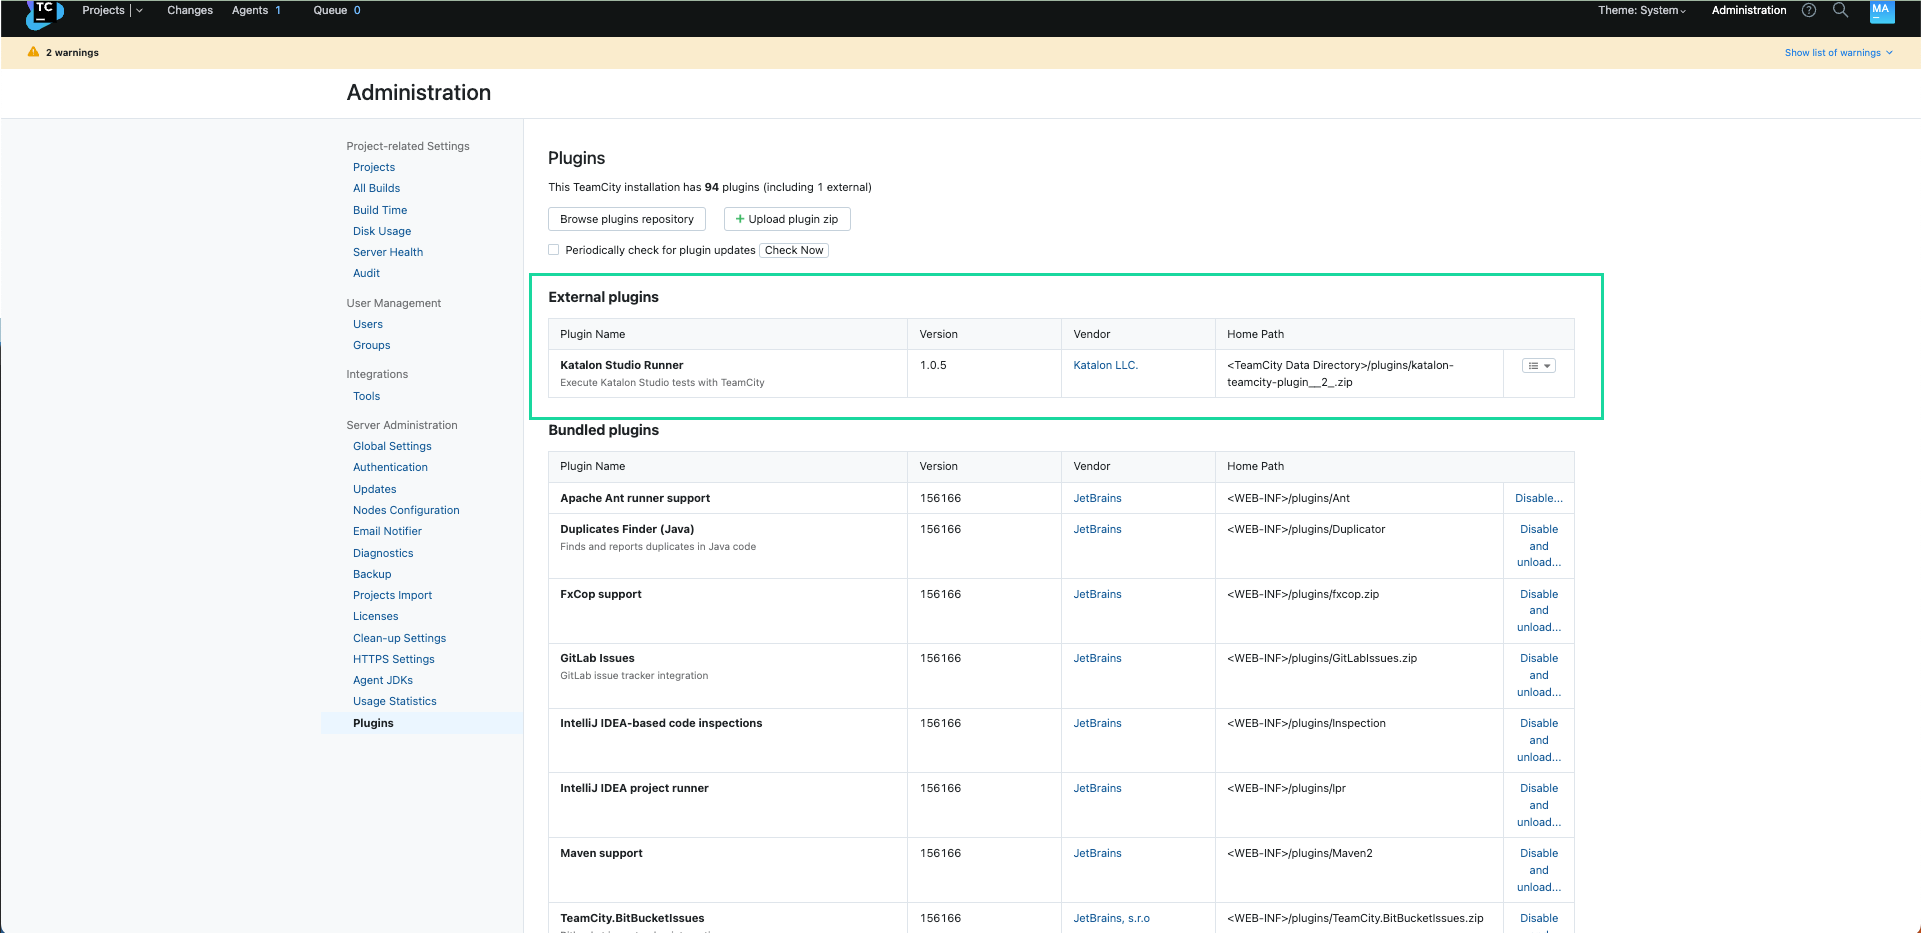Image resolution: width=1921 pixels, height=933 pixels.
Task: Open the Agents page from the top bar
Action: pyautogui.click(x=249, y=10)
